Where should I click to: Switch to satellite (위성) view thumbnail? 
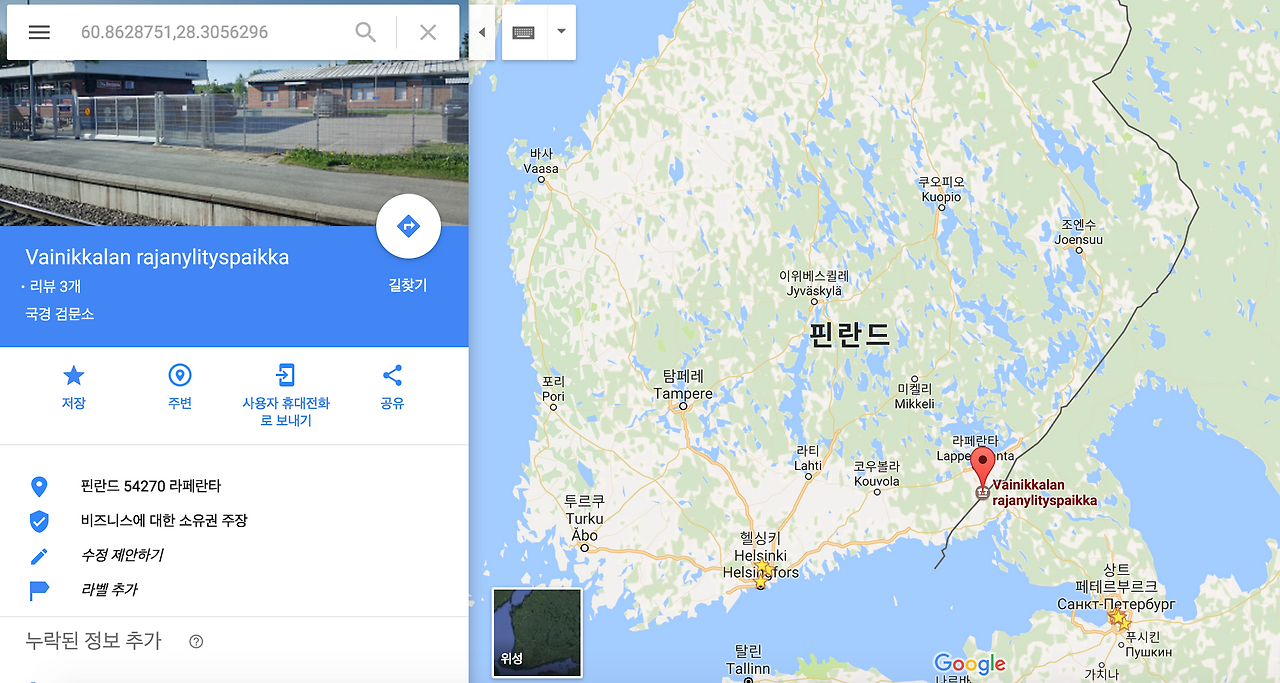(537, 630)
